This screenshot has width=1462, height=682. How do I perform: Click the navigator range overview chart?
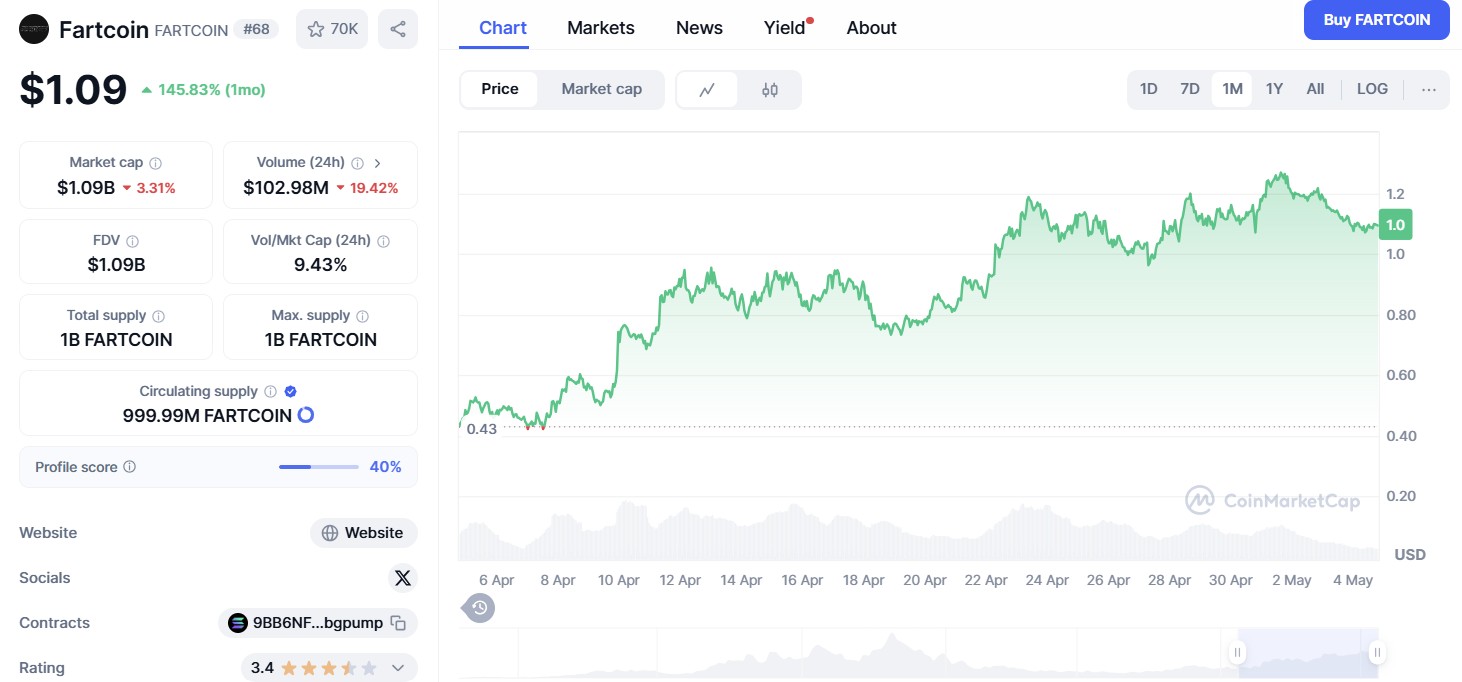pyautogui.click(x=918, y=654)
